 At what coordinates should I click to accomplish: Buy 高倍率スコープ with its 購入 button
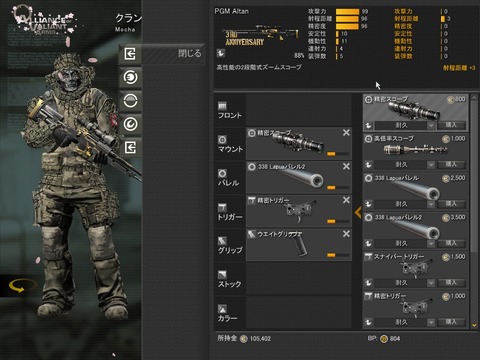pyautogui.click(x=451, y=164)
